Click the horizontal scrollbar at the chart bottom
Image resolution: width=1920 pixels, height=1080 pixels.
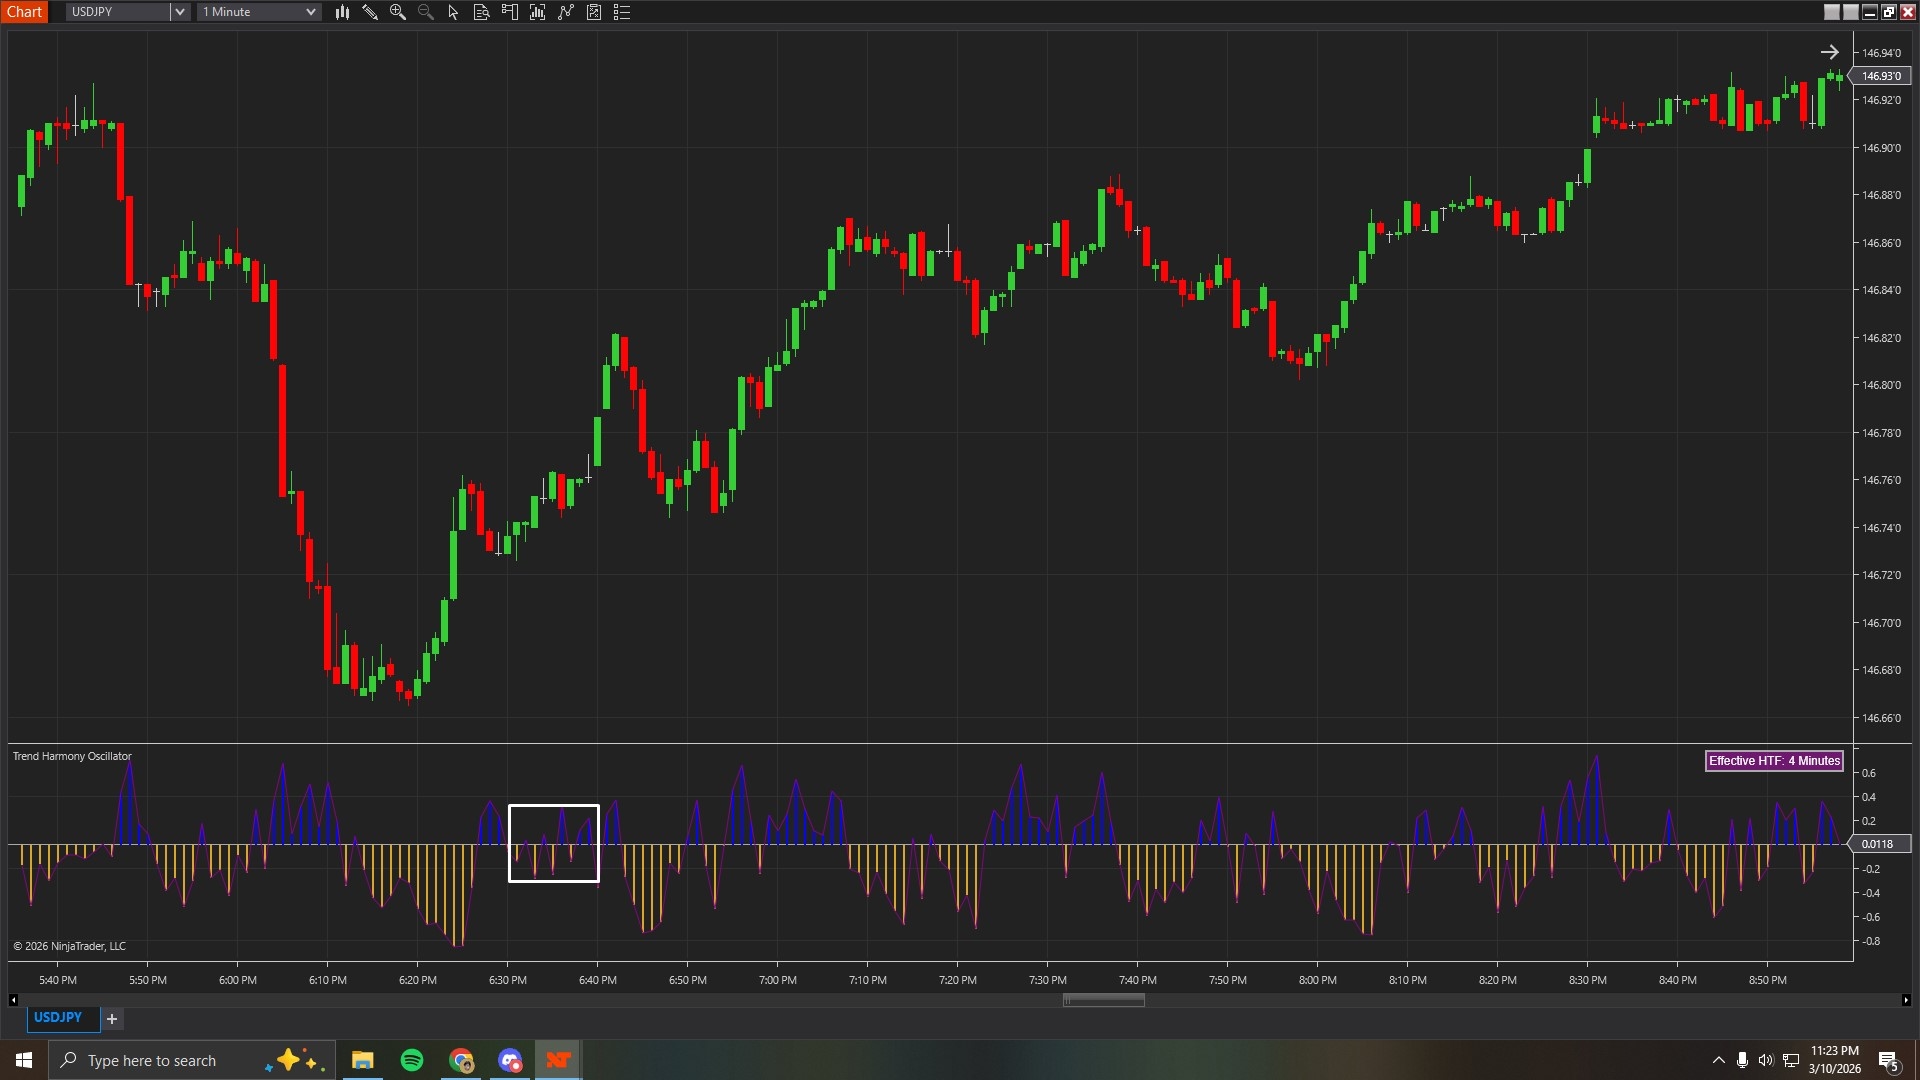point(1103,999)
